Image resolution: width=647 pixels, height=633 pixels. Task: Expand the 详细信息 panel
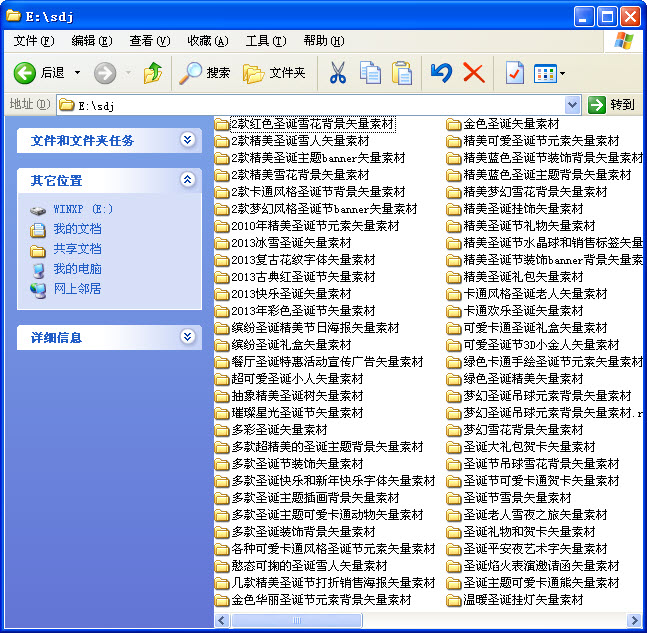coord(187,337)
